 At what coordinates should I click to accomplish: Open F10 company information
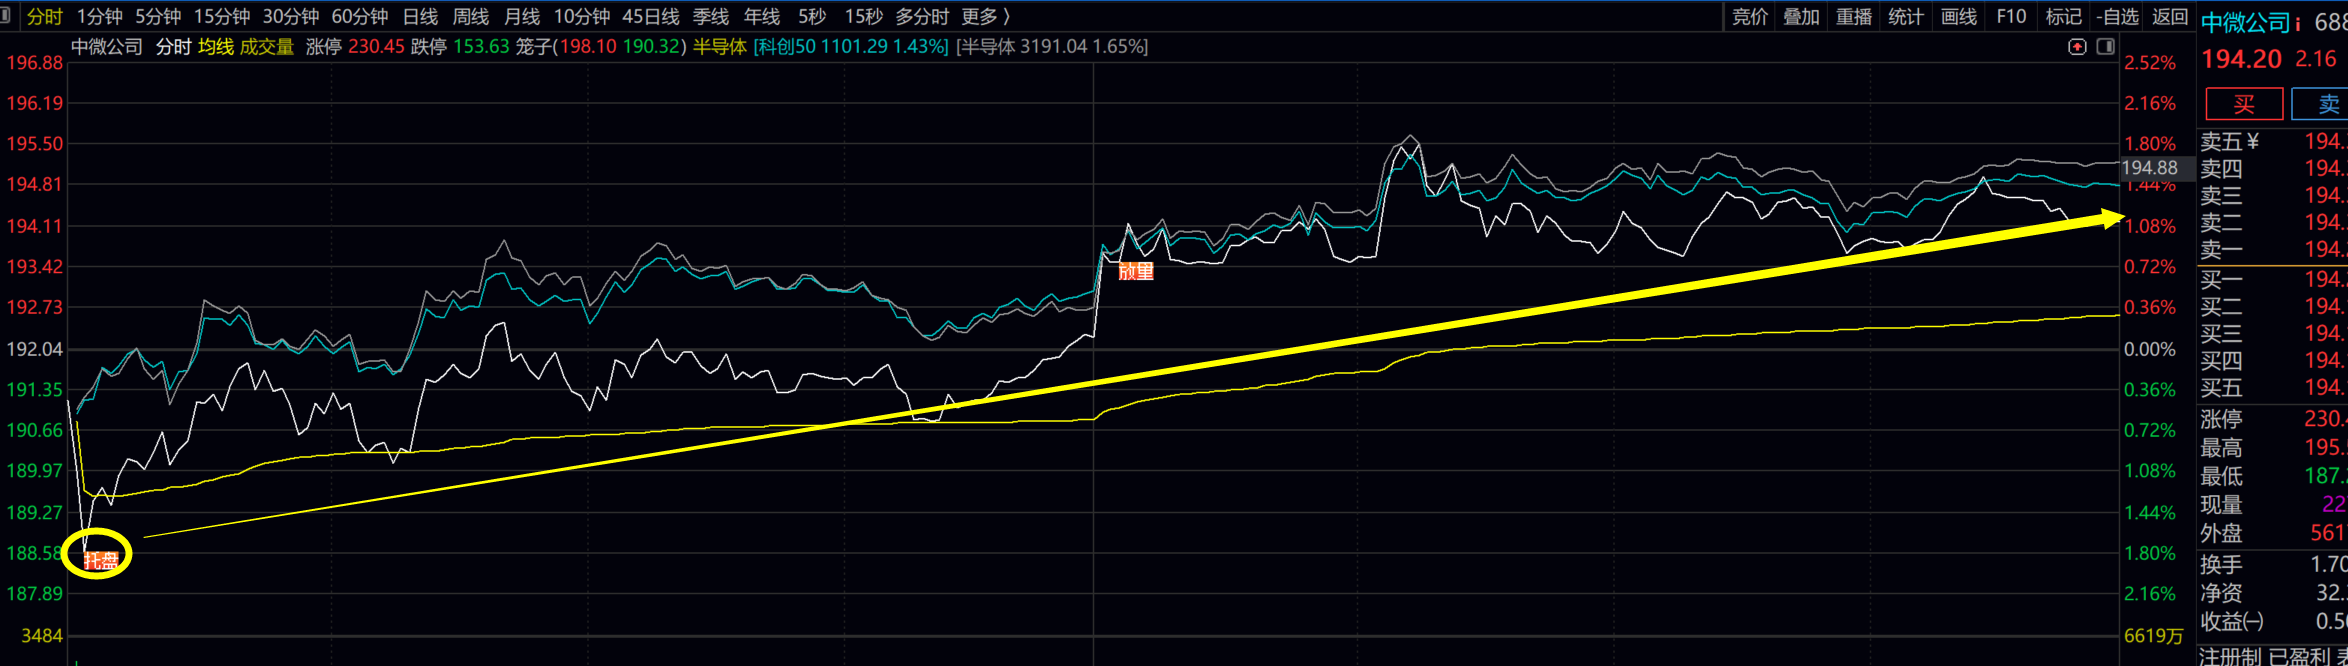2011,17
